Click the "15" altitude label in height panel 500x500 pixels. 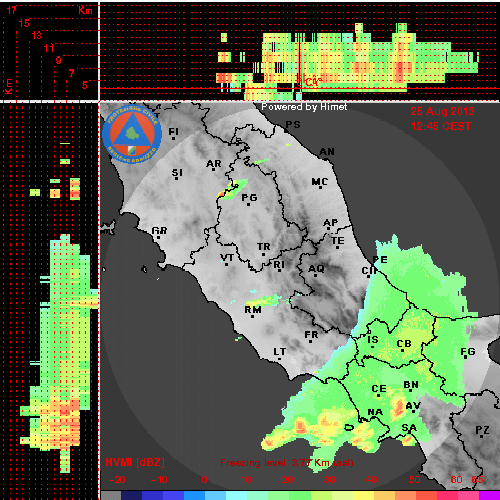click(x=24, y=23)
